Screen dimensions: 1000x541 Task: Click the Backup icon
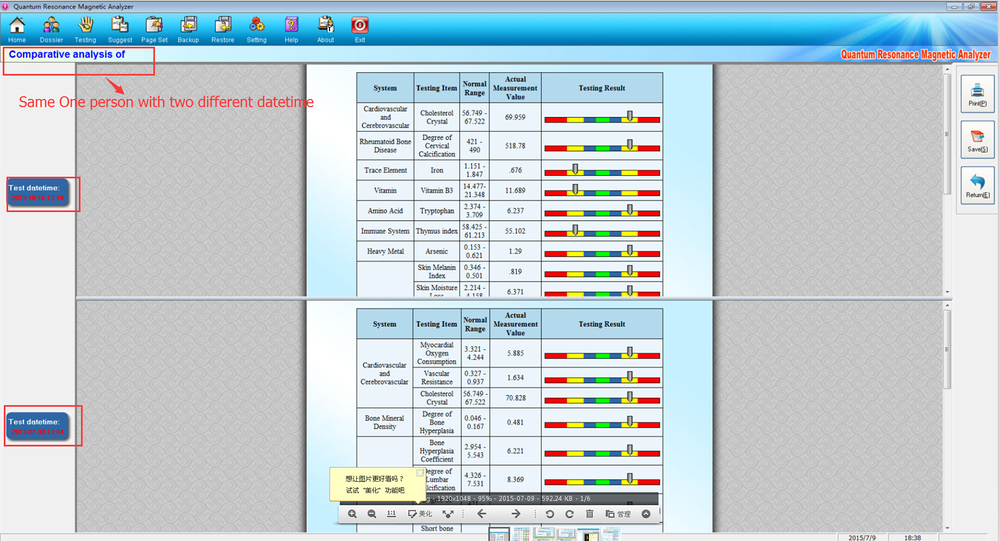click(188, 29)
